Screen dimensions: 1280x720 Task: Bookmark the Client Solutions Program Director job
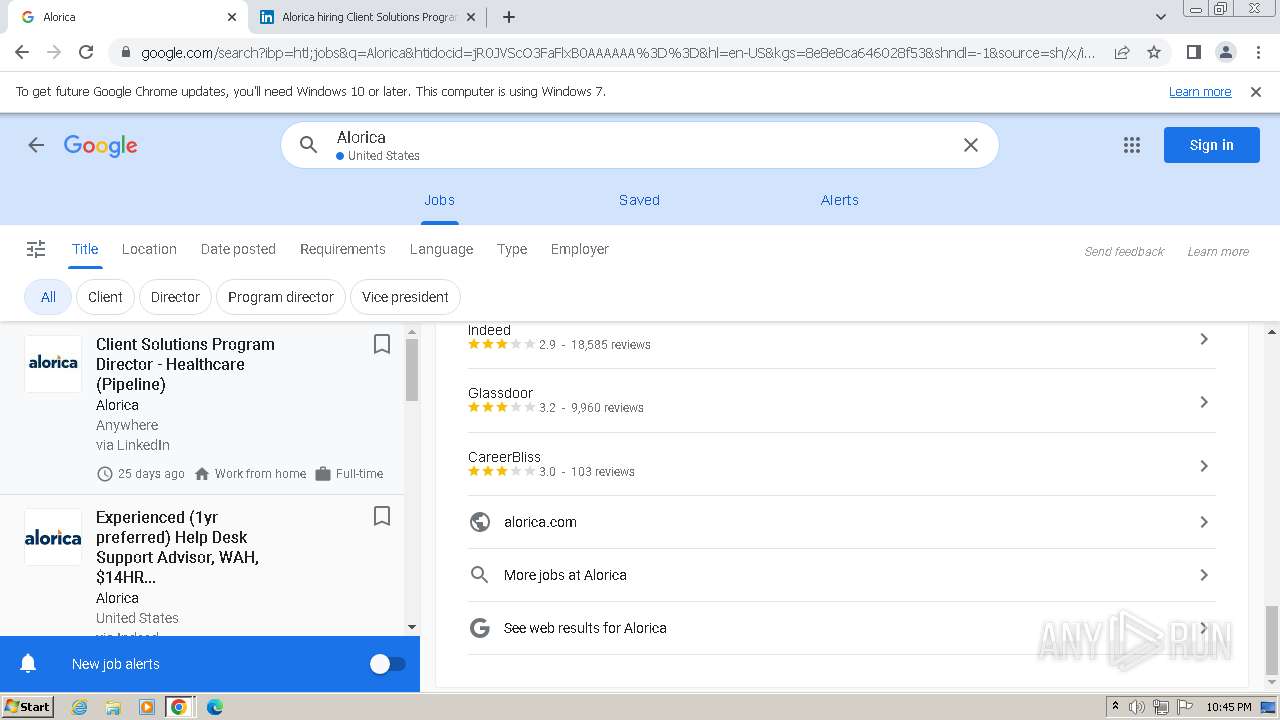[x=381, y=344]
